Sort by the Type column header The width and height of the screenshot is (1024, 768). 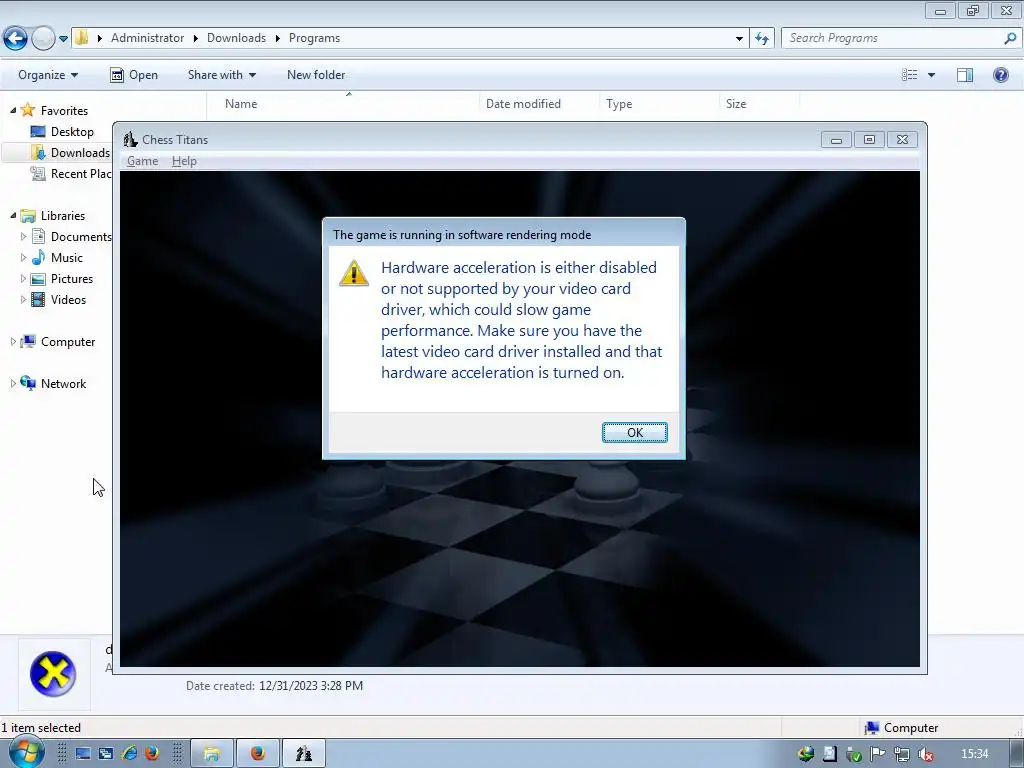tap(618, 103)
